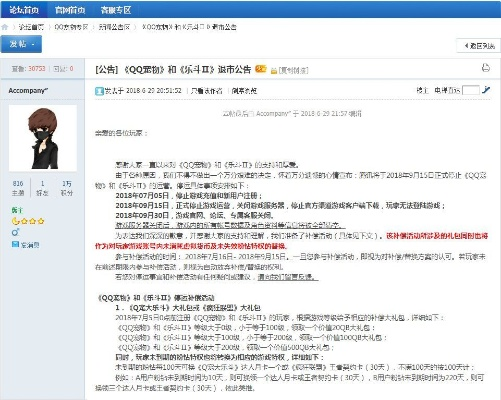
Task: Go to the announcements board breadcrumb link
Action: click(114, 27)
